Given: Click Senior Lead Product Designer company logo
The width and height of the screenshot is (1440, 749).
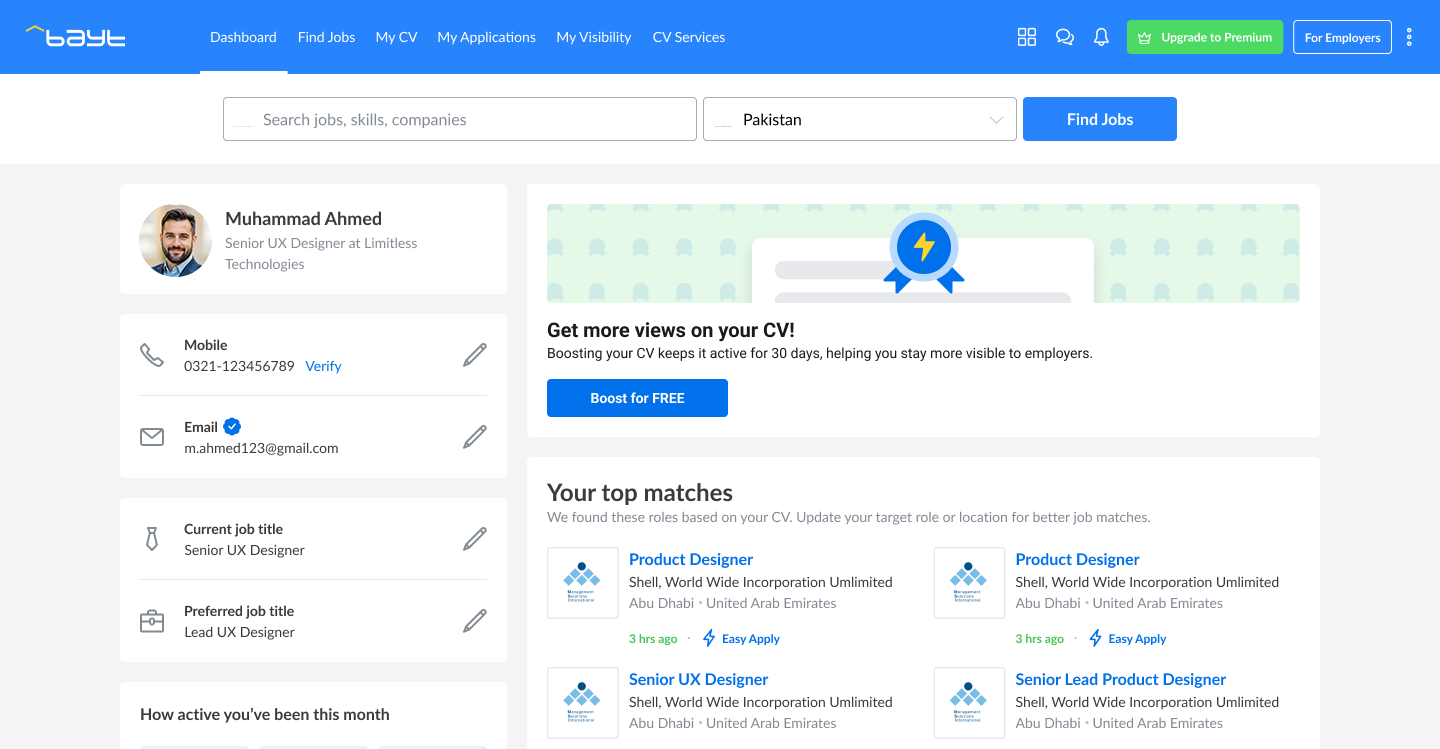Looking at the screenshot, I should 969,703.
